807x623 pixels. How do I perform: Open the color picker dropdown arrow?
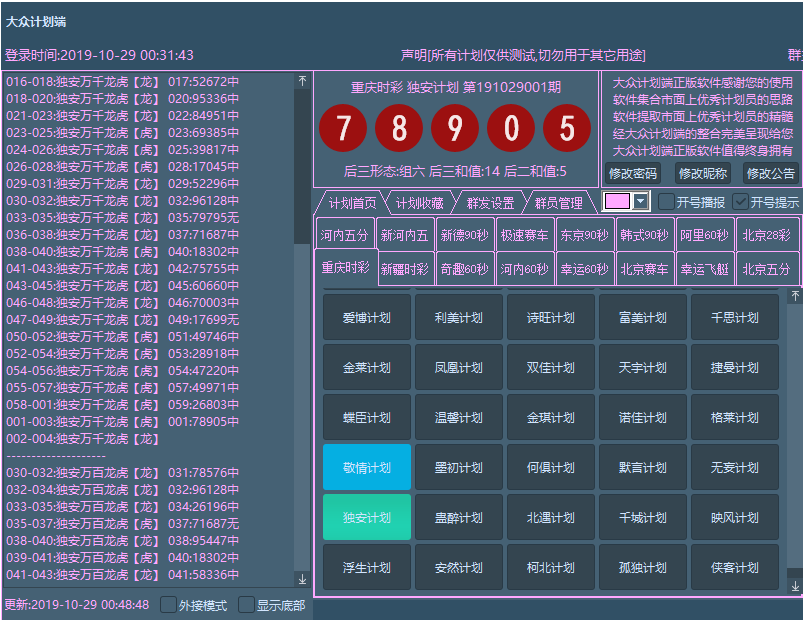[x=641, y=202]
